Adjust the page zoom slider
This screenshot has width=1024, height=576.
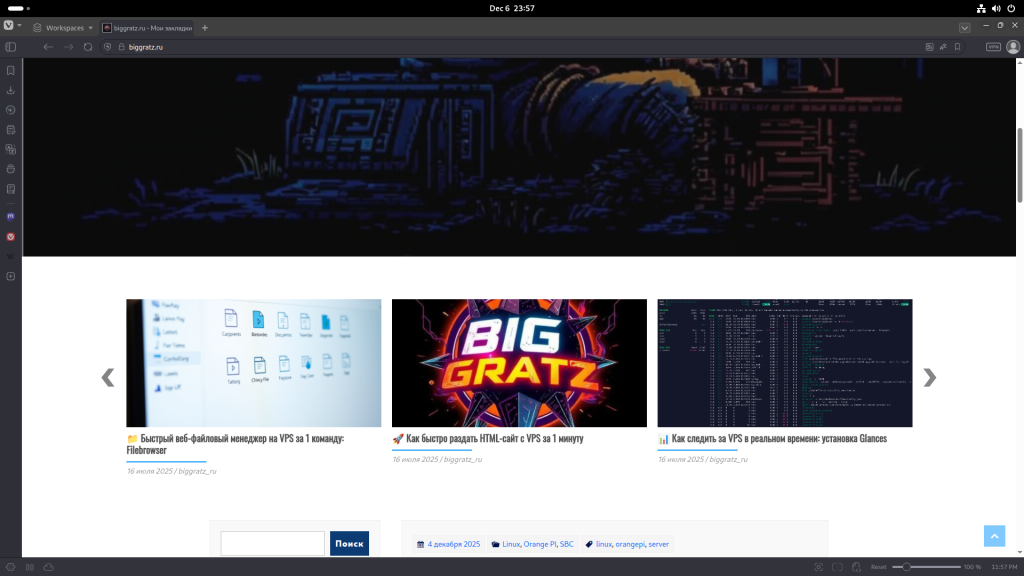pyautogui.click(x=905, y=567)
